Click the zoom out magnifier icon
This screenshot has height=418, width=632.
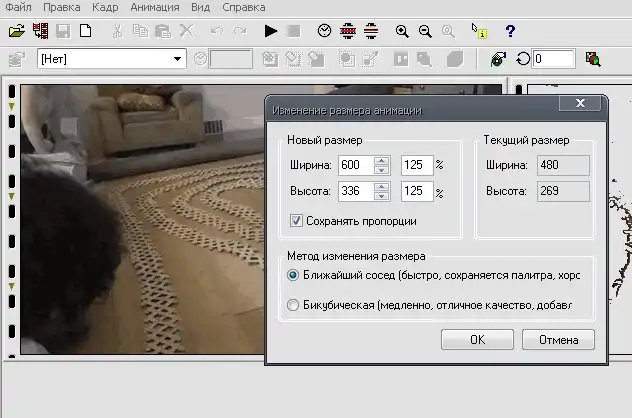pyautogui.click(x=426, y=32)
